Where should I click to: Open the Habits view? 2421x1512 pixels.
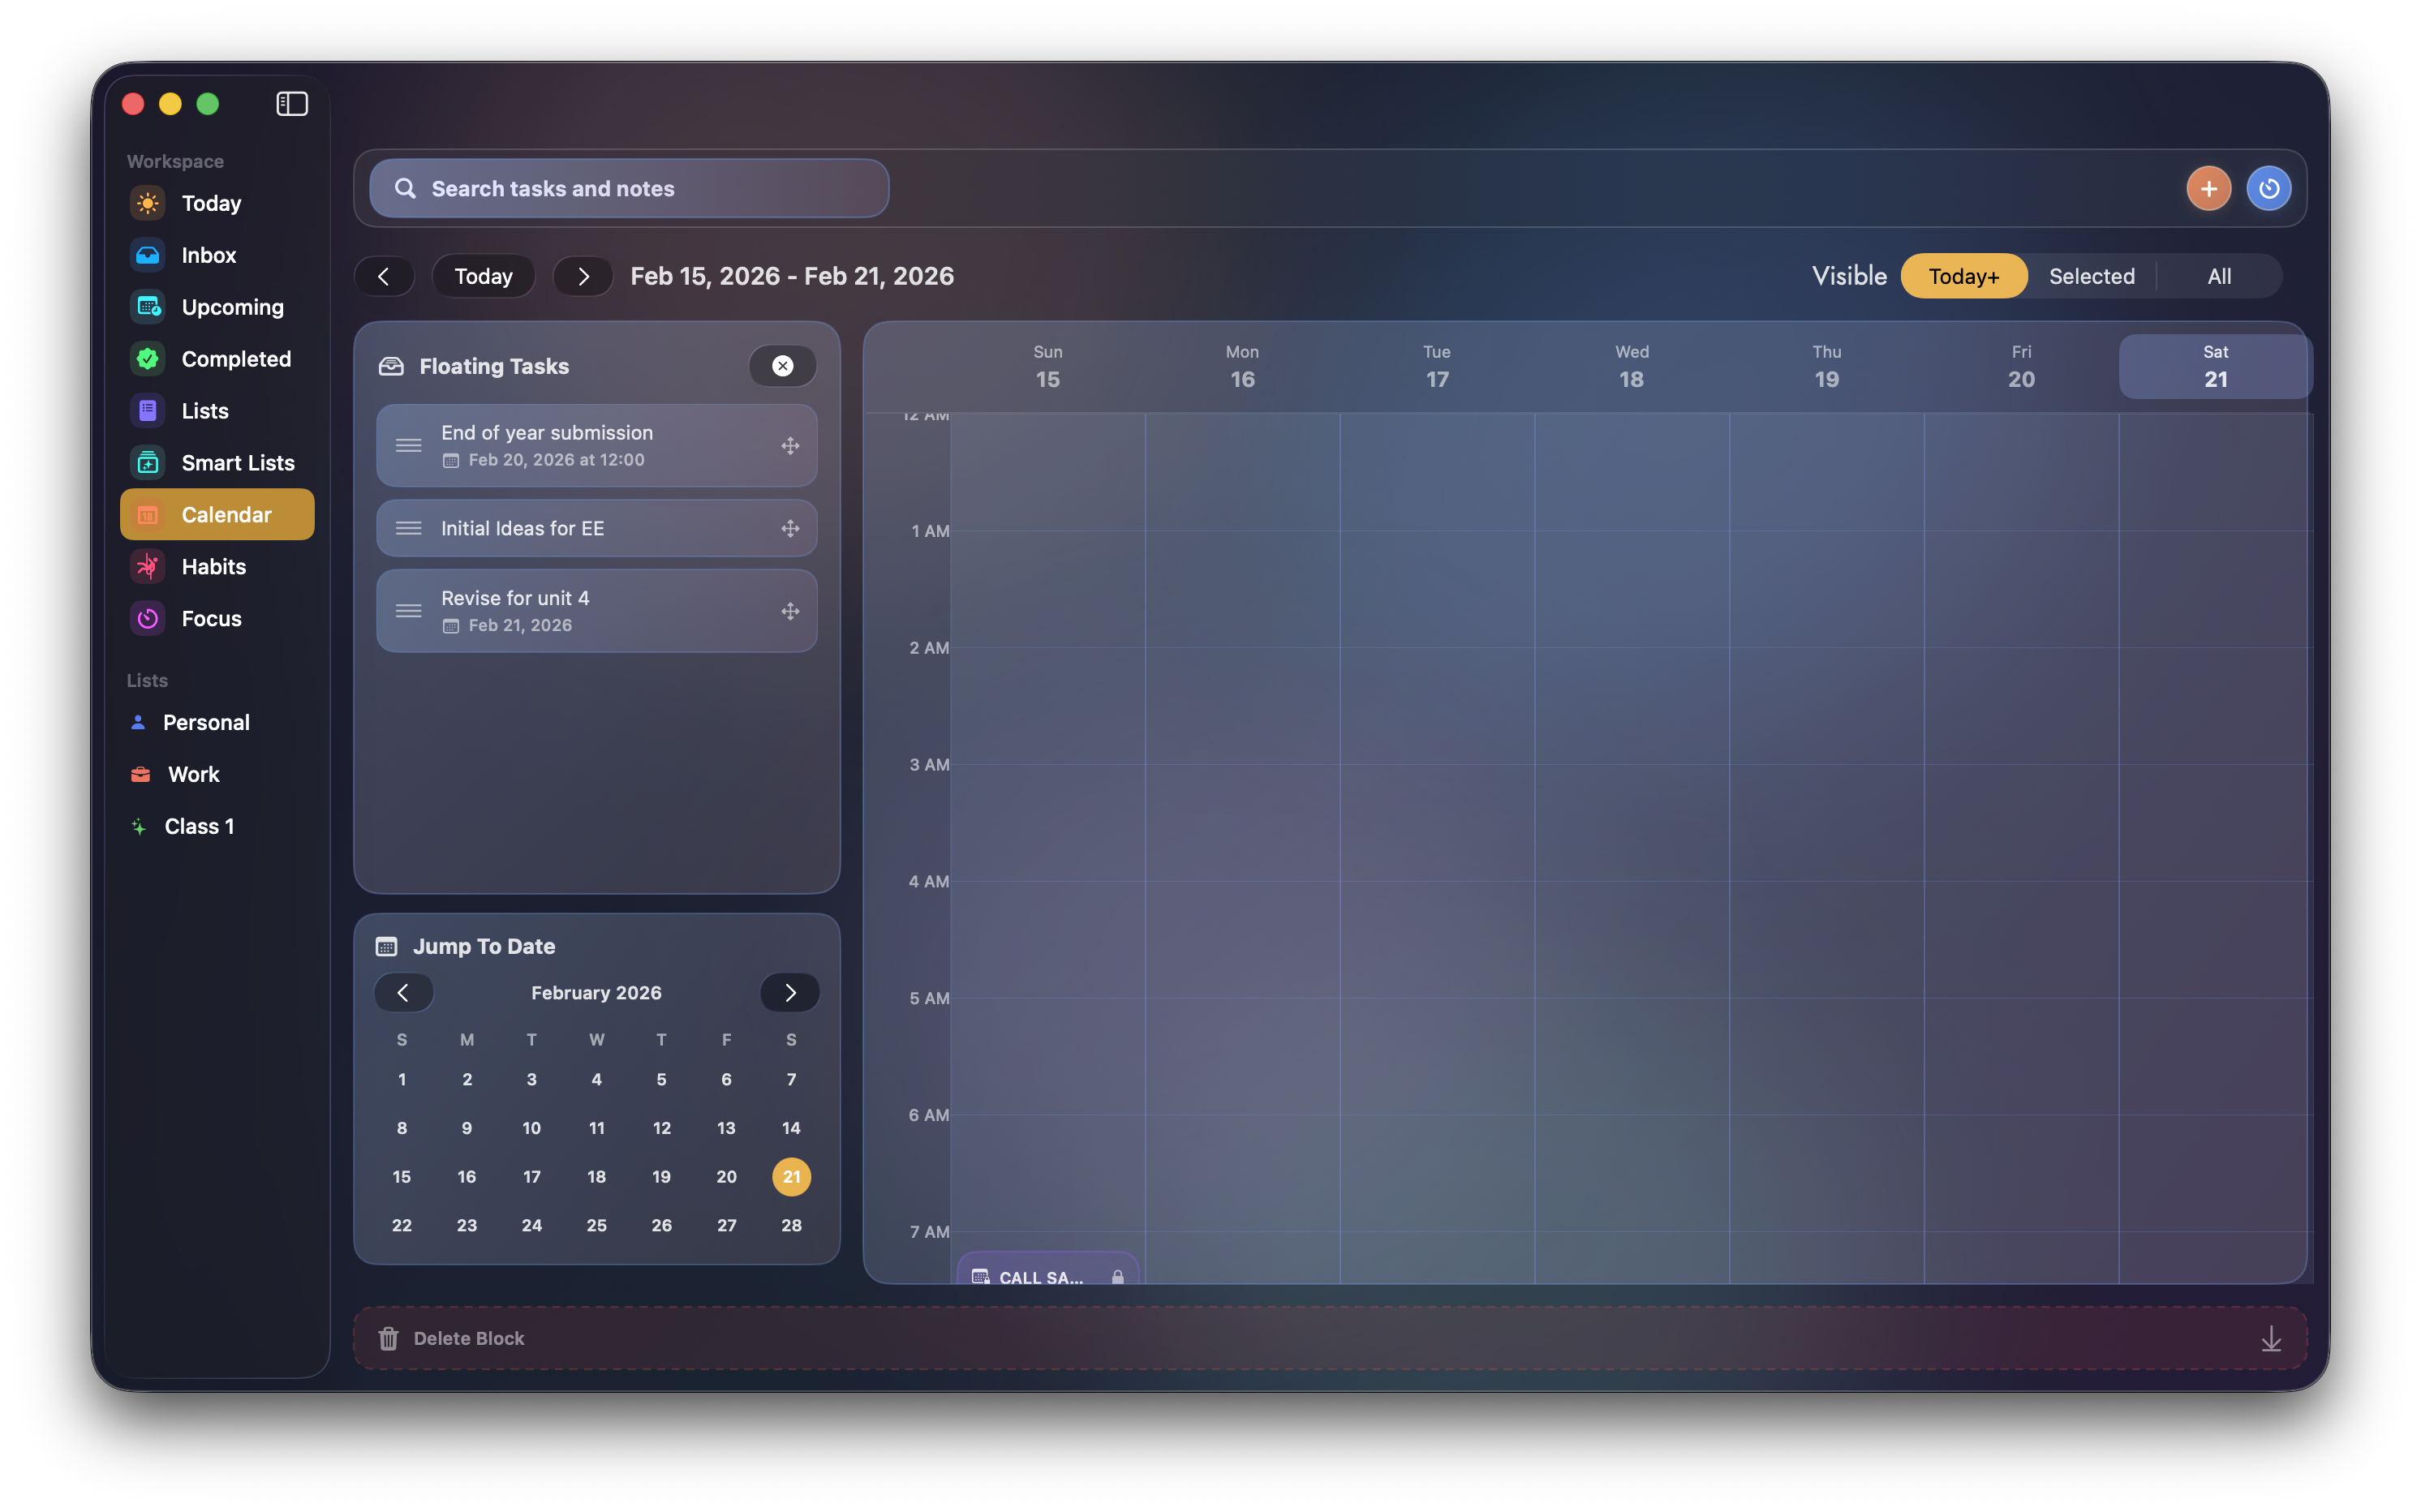[217, 567]
